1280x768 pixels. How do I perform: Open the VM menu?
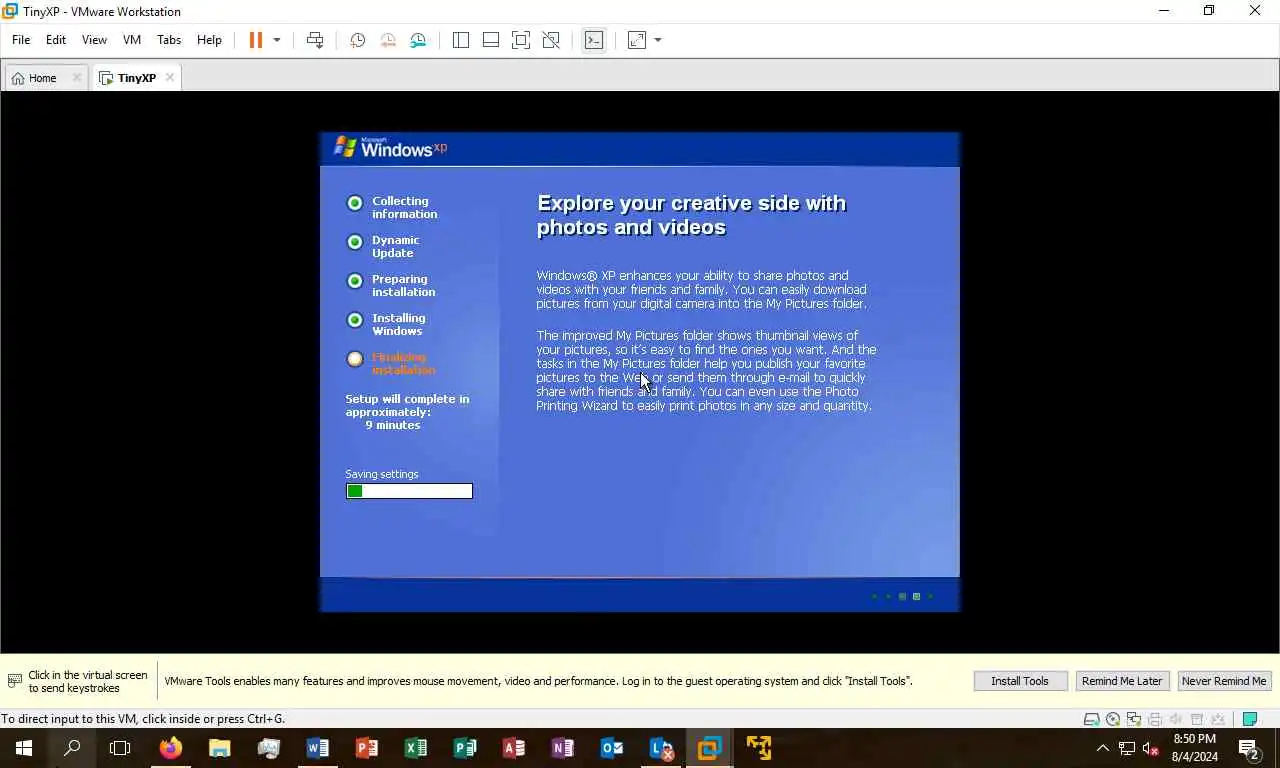pyautogui.click(x=132, y=40)
